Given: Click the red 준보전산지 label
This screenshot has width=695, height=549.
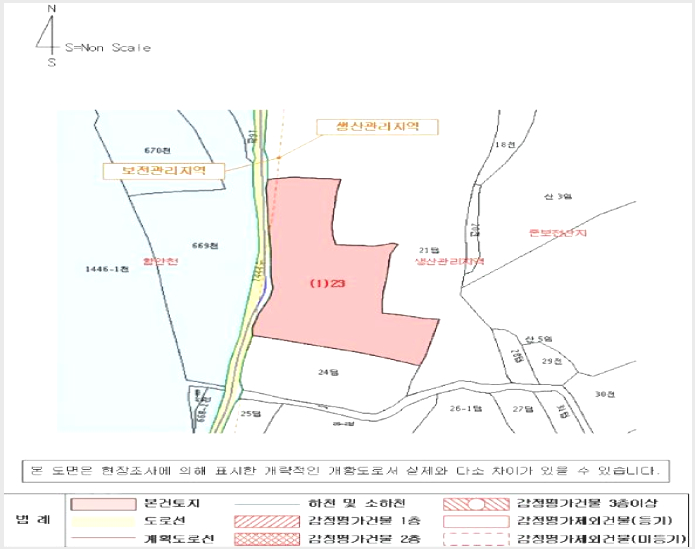Looking at the screenshot, I should pyautogui.click(x=558, y=232).
